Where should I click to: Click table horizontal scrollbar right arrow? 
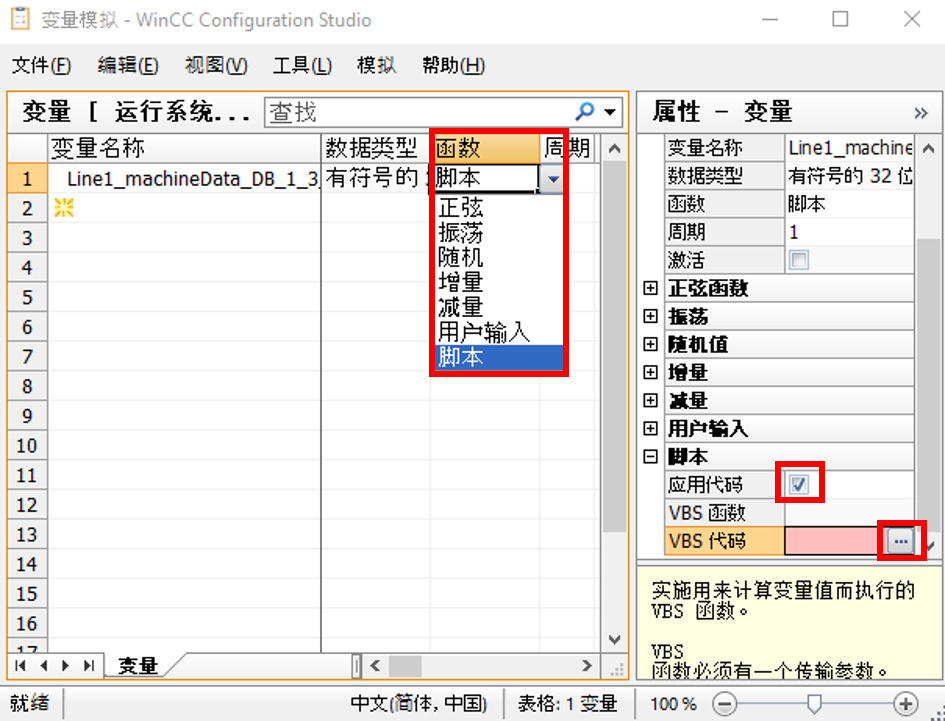(586, 666)
